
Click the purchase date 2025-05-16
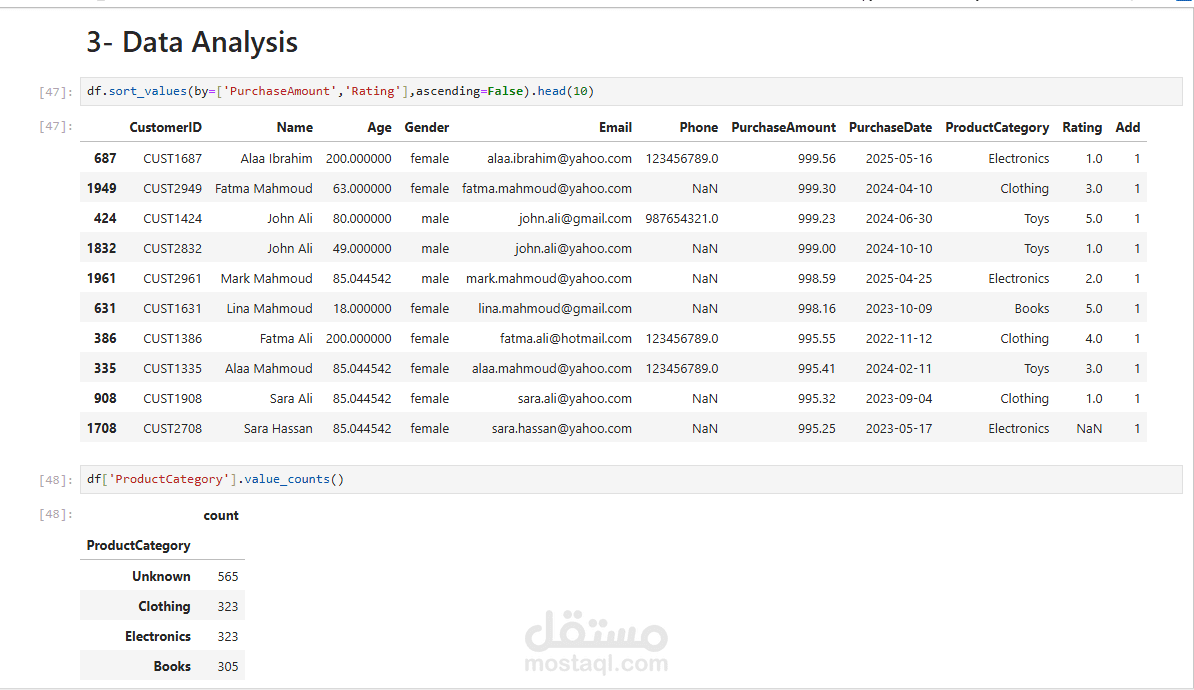pos(899,158)
